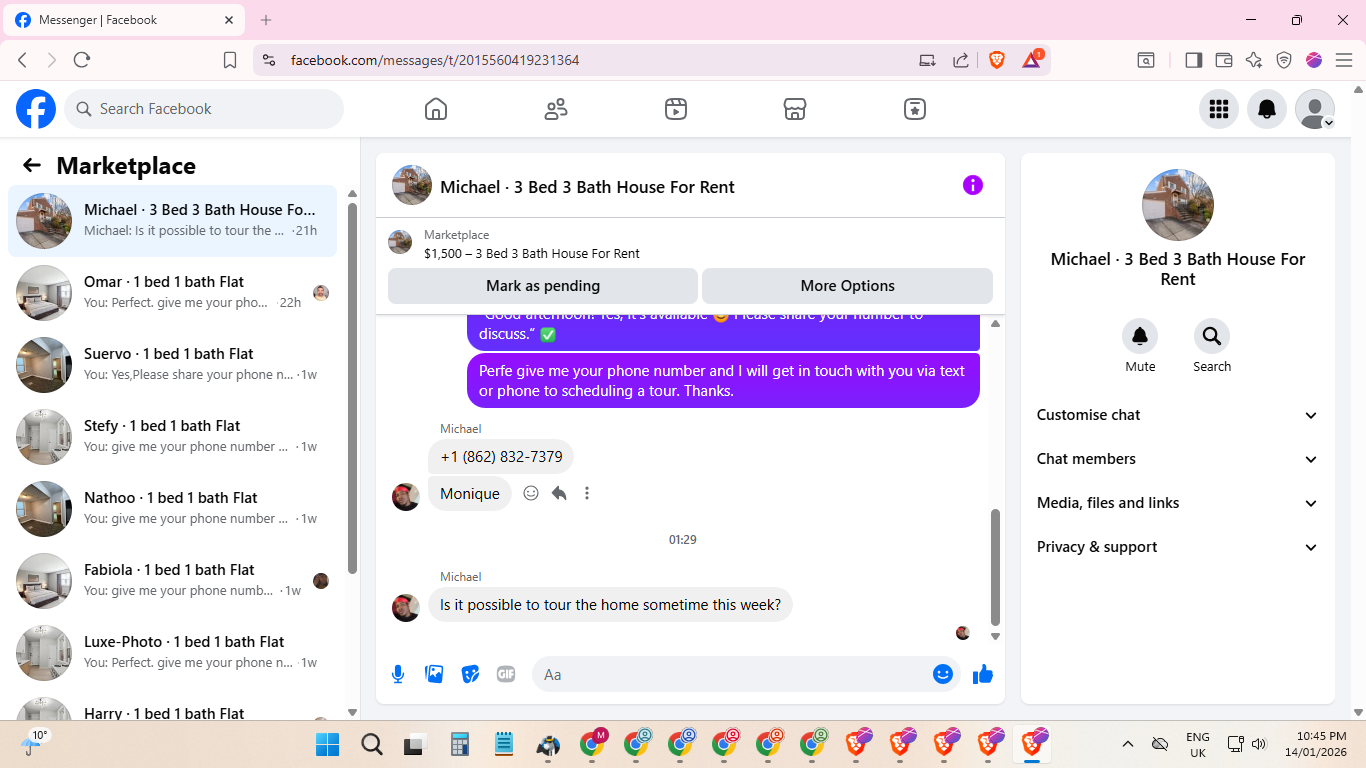Open the notifications bell
Viewport: 1366px width, 768px height.
[1267, 109]
